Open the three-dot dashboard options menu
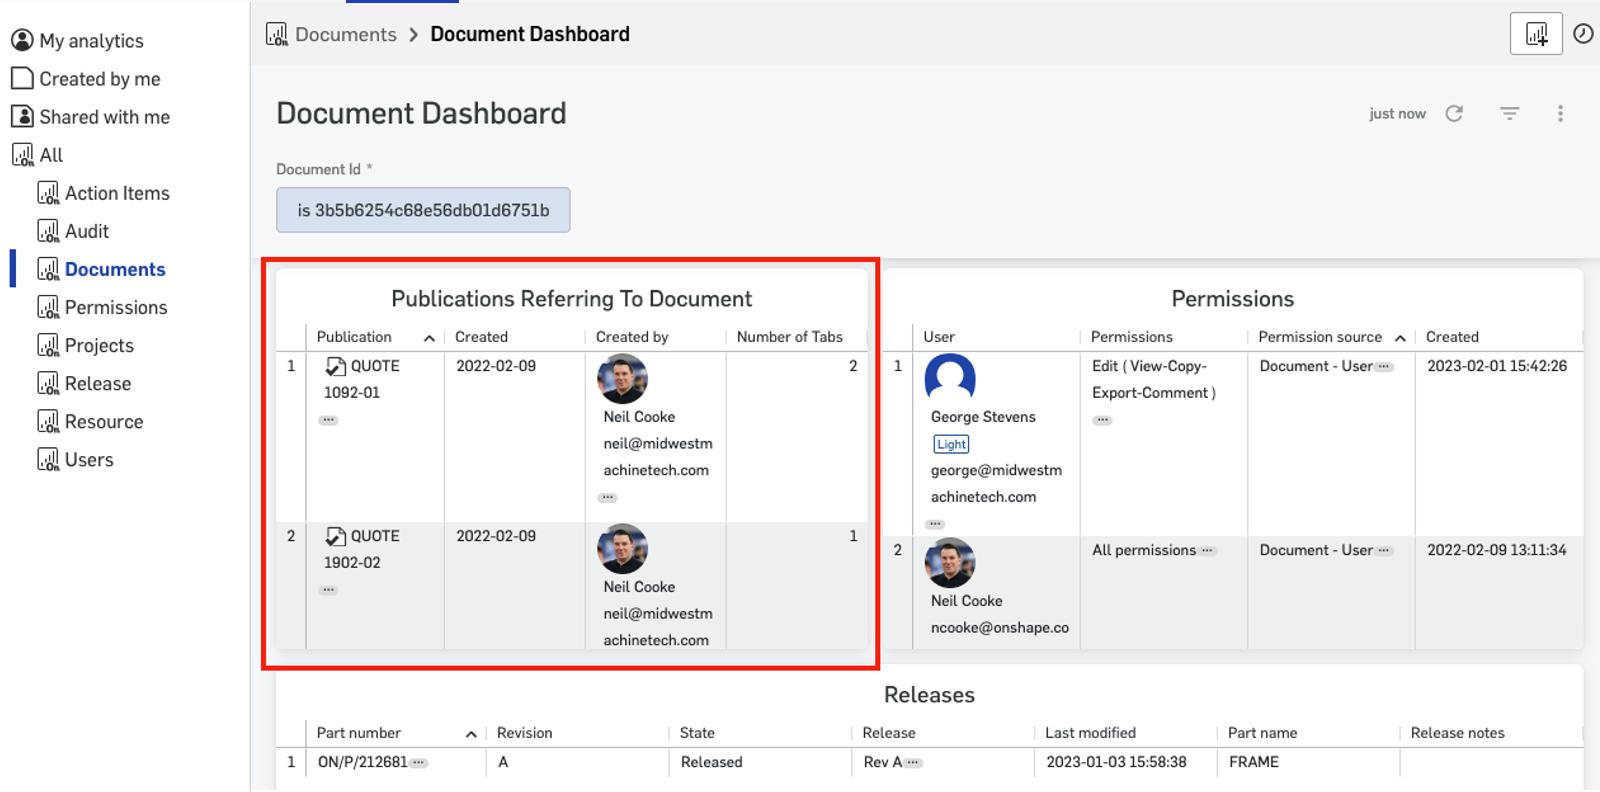 (x=1560, y=114)
